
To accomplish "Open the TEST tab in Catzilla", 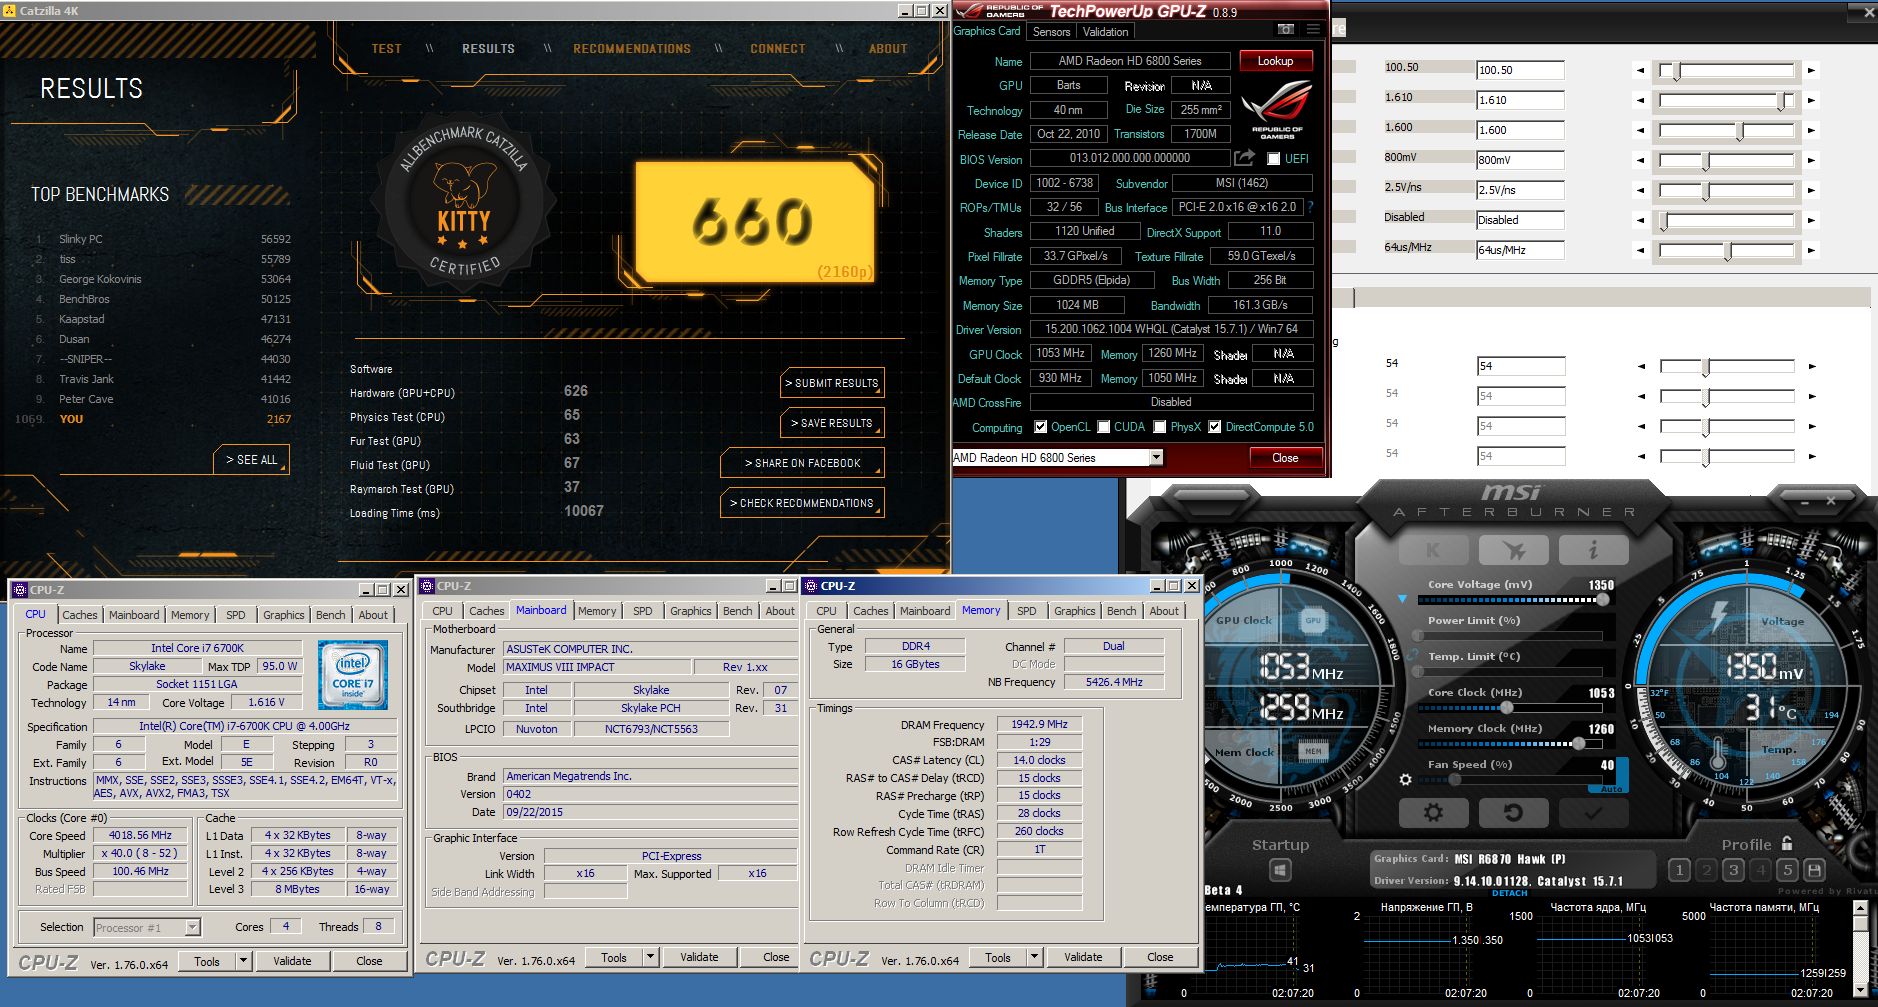I will pos(386,48).
